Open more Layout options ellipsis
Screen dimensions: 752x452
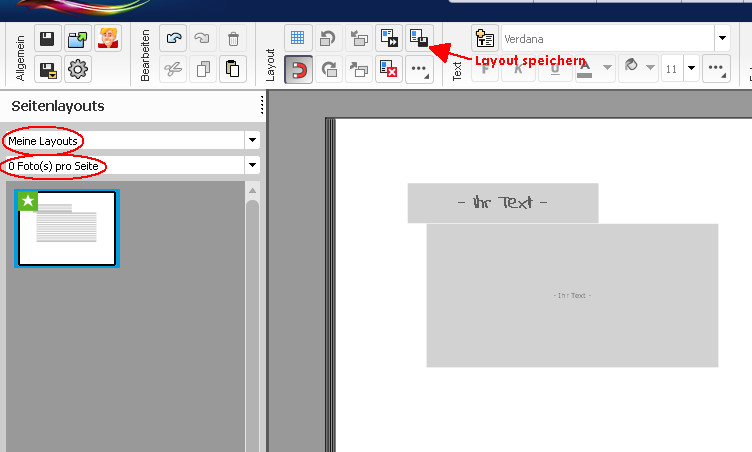[x=419, y=70]
